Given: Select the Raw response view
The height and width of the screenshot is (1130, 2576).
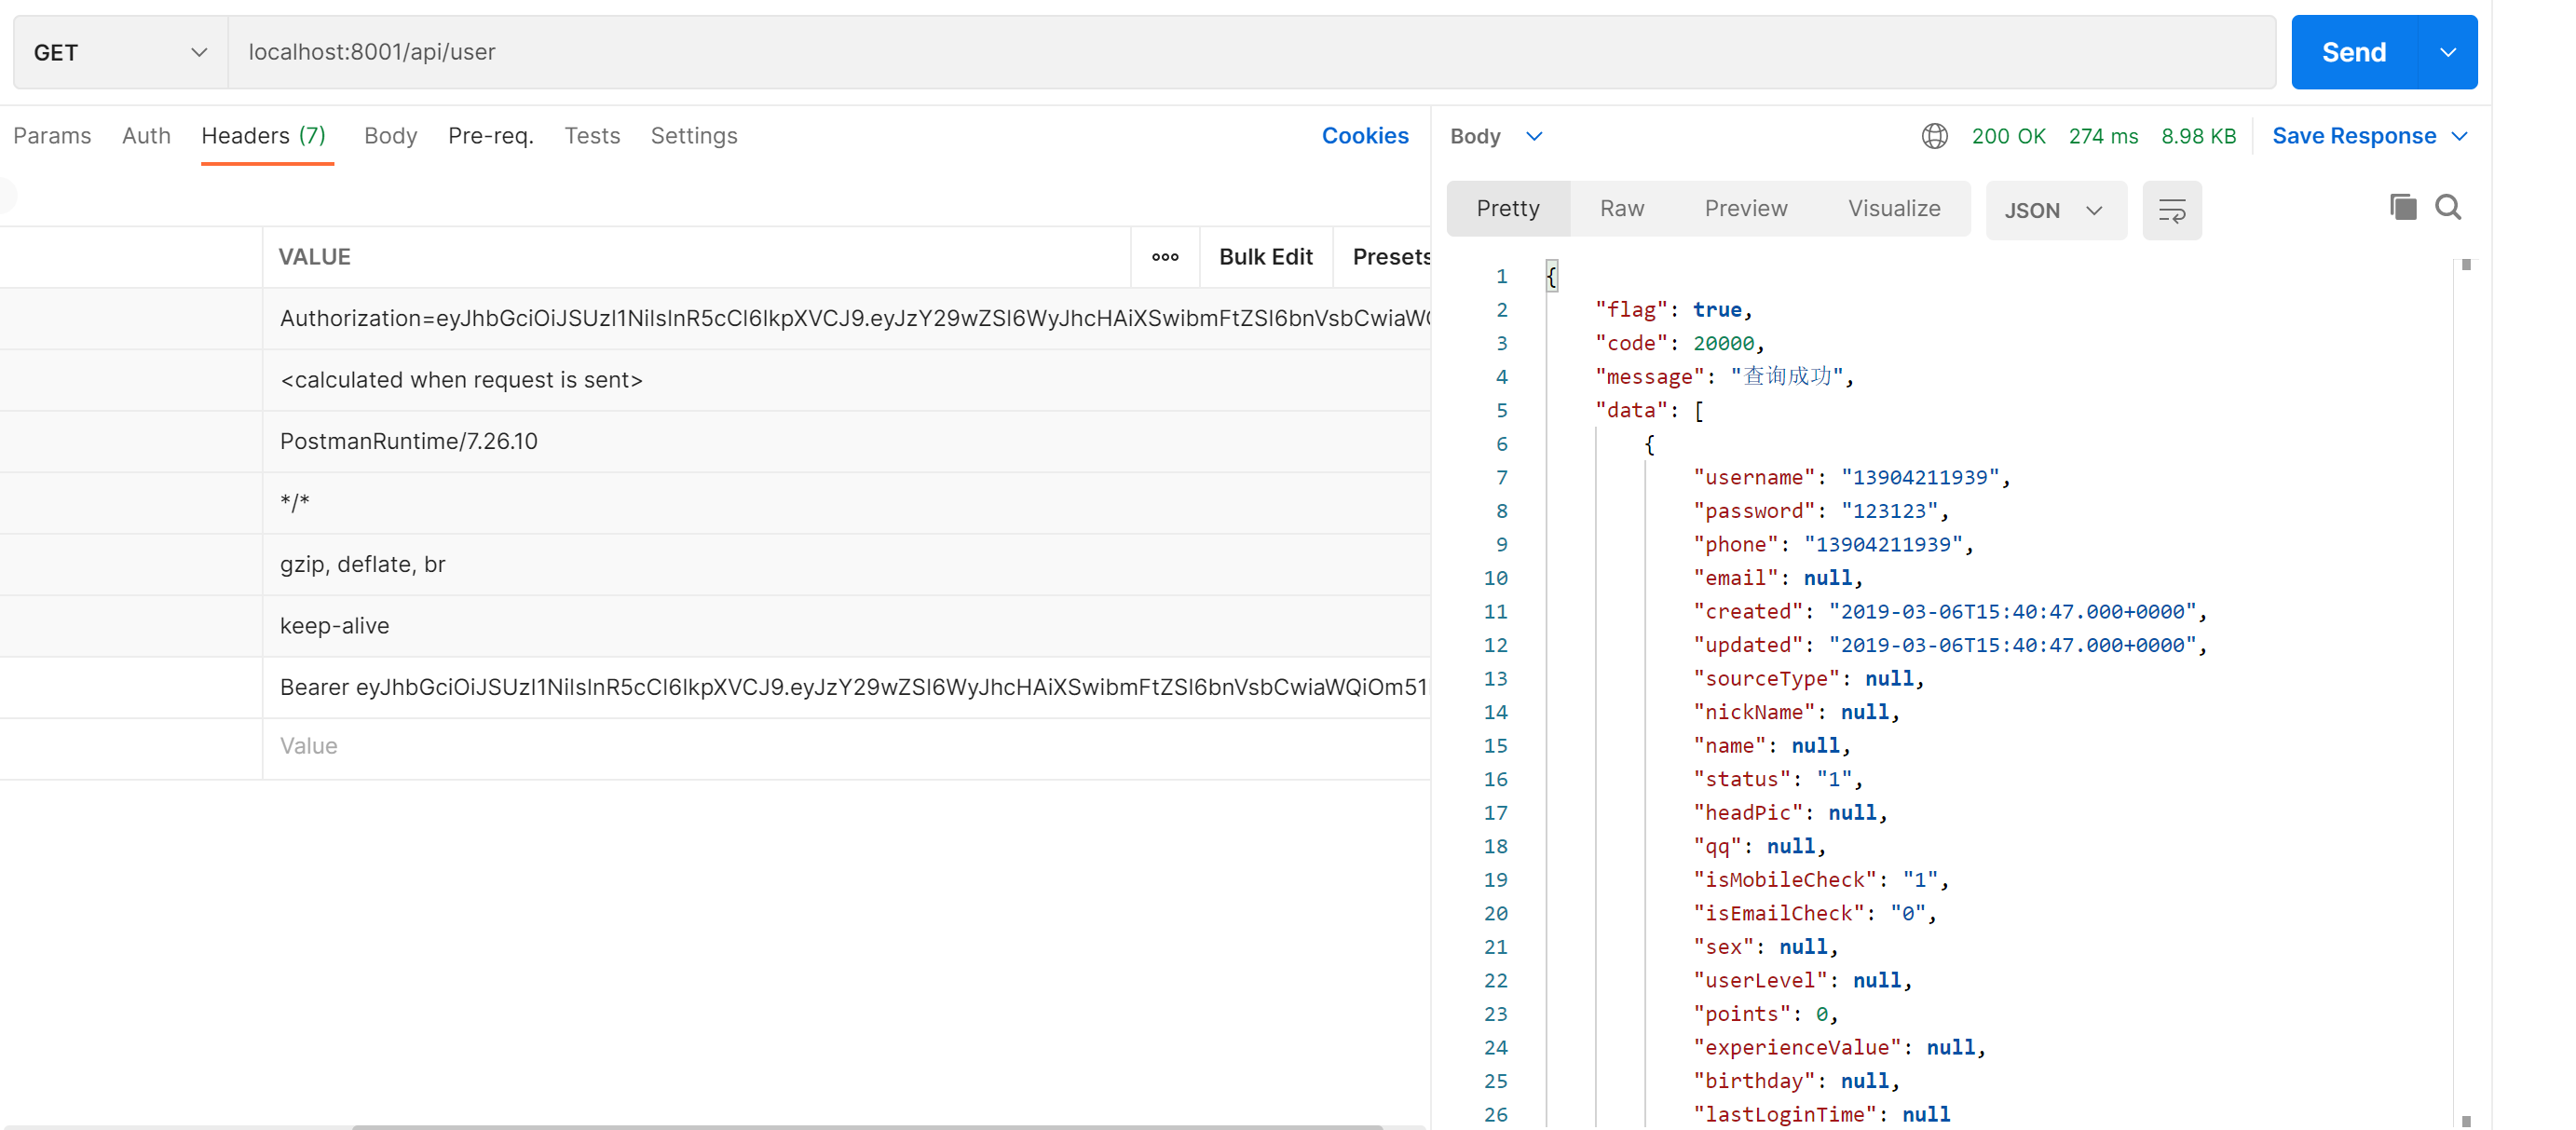Looking at the screenshot, I should [x=1622, y=208].
